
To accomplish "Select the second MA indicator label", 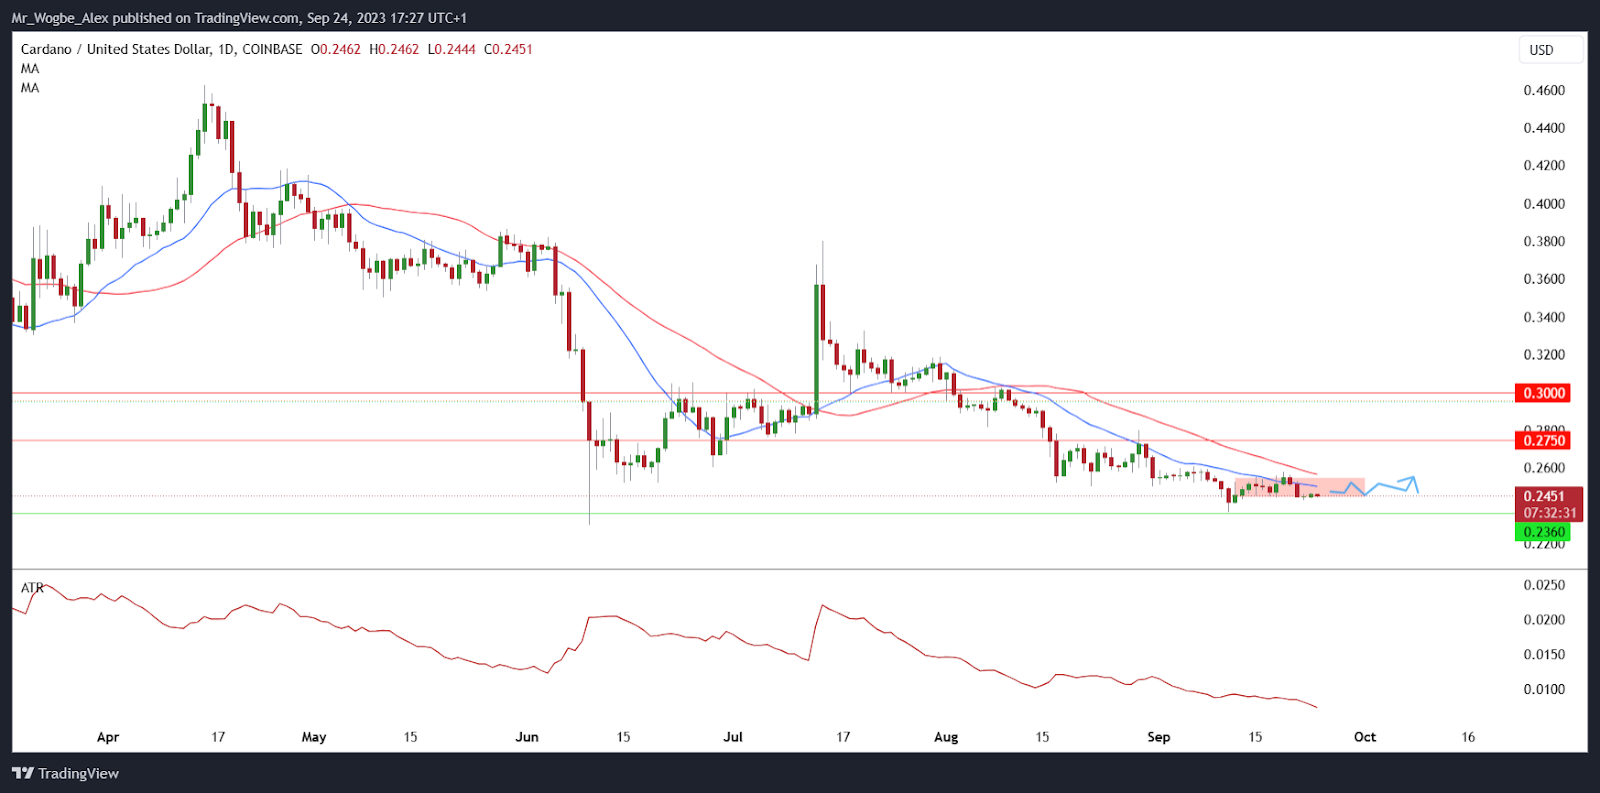I will coord(30,88).
